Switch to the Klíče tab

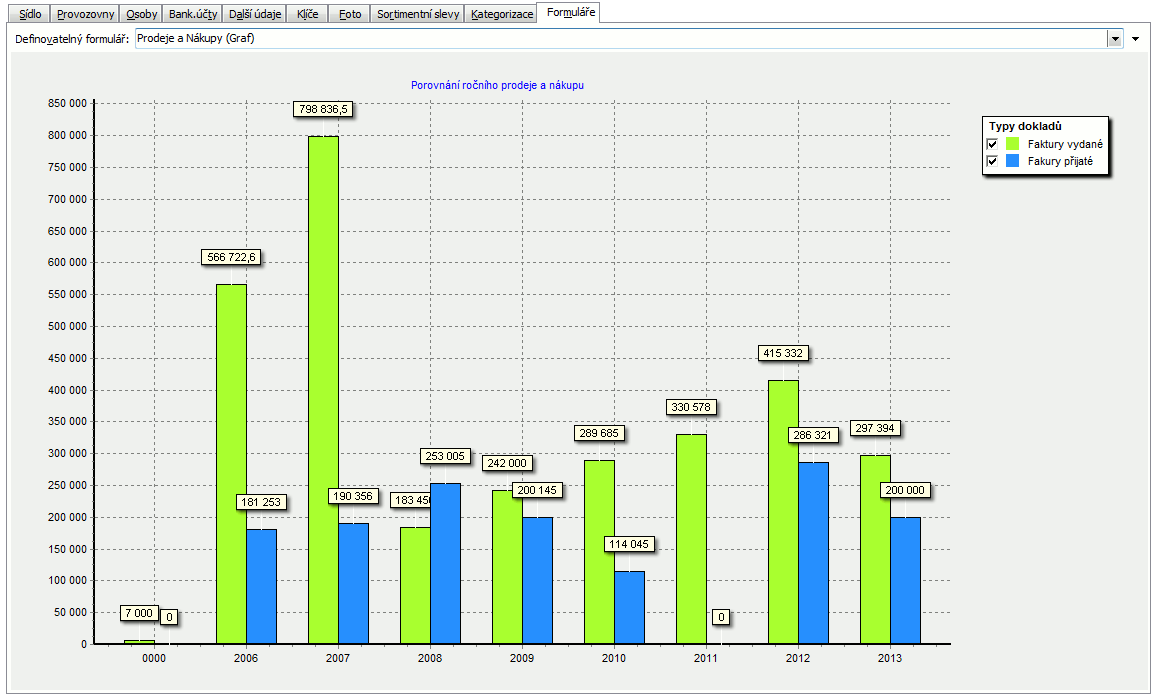tap(308, 15)
